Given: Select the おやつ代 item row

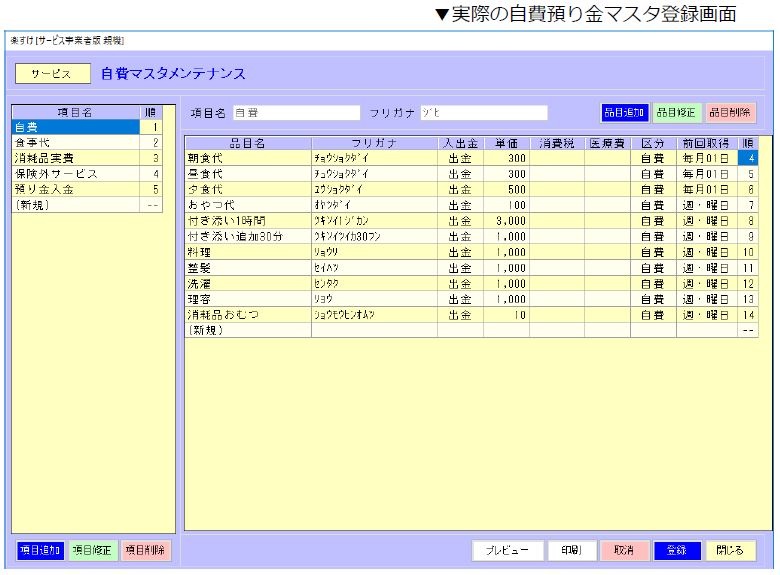Looking at the screenshot, I should click(x=472, y=205).
